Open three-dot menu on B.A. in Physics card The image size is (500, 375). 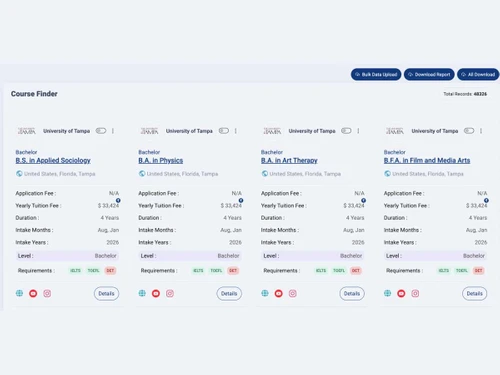pyautogui.click(x=236, y=131)
